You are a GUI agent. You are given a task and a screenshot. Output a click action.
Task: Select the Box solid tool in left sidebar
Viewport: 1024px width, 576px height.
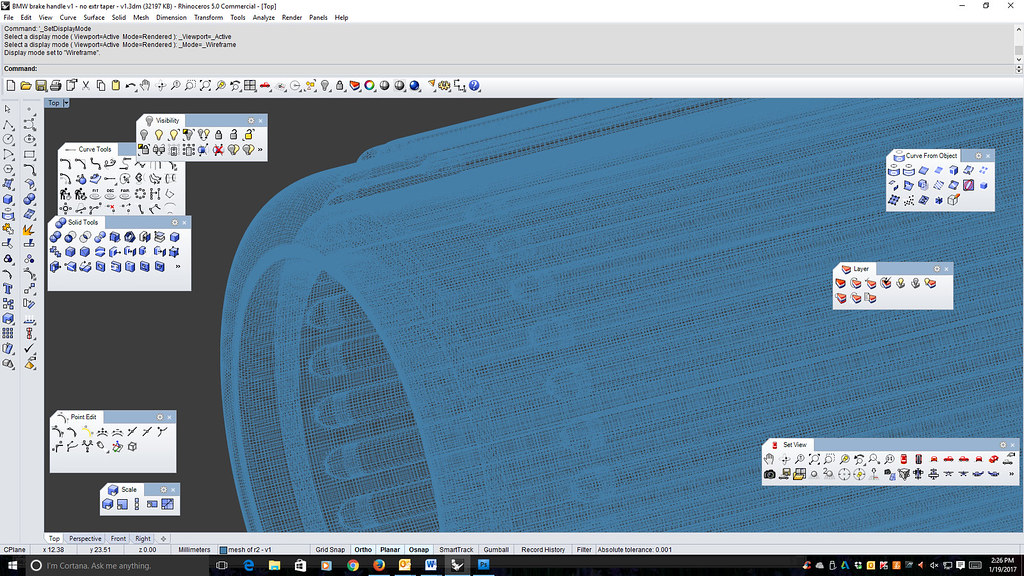point(8,199)
